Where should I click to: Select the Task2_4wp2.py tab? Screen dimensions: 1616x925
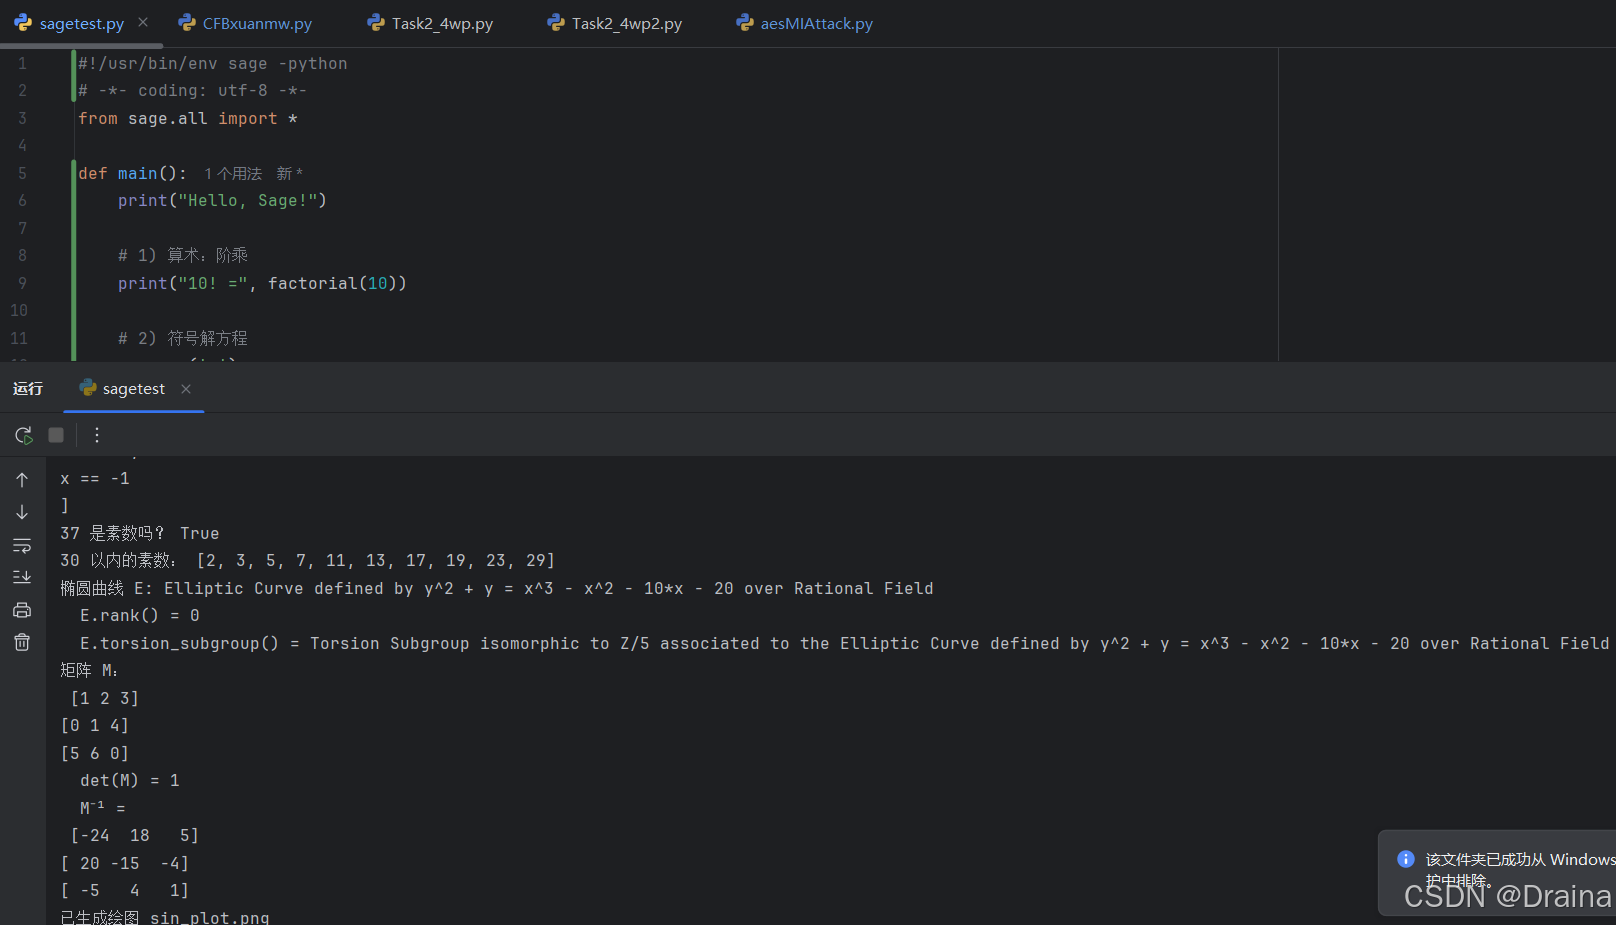click(x=626, y=23)
